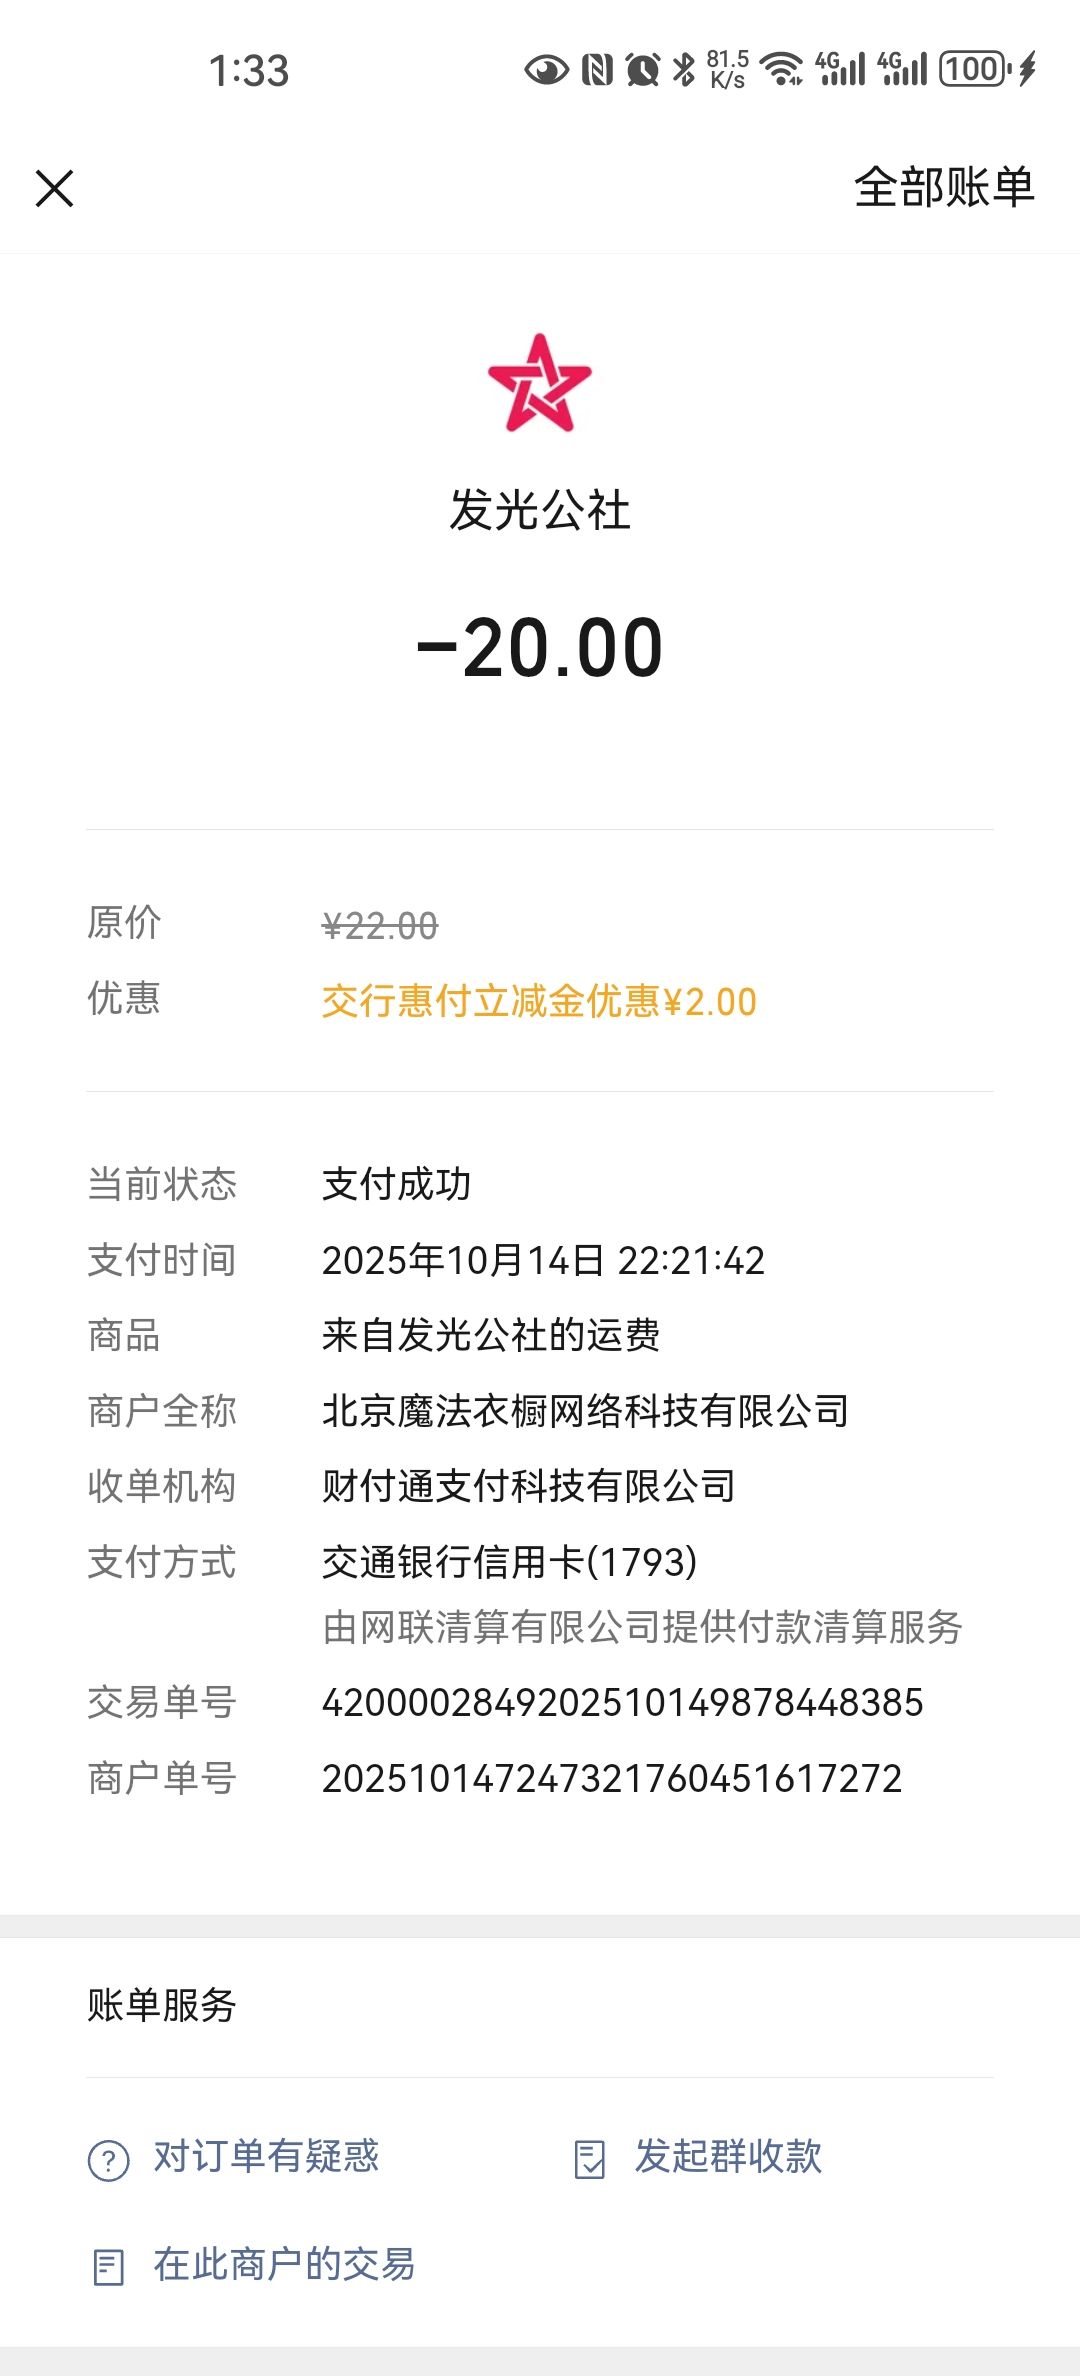
Task: Open 对订单有疑惑 order question link
Action: (x=266, y=2157)
